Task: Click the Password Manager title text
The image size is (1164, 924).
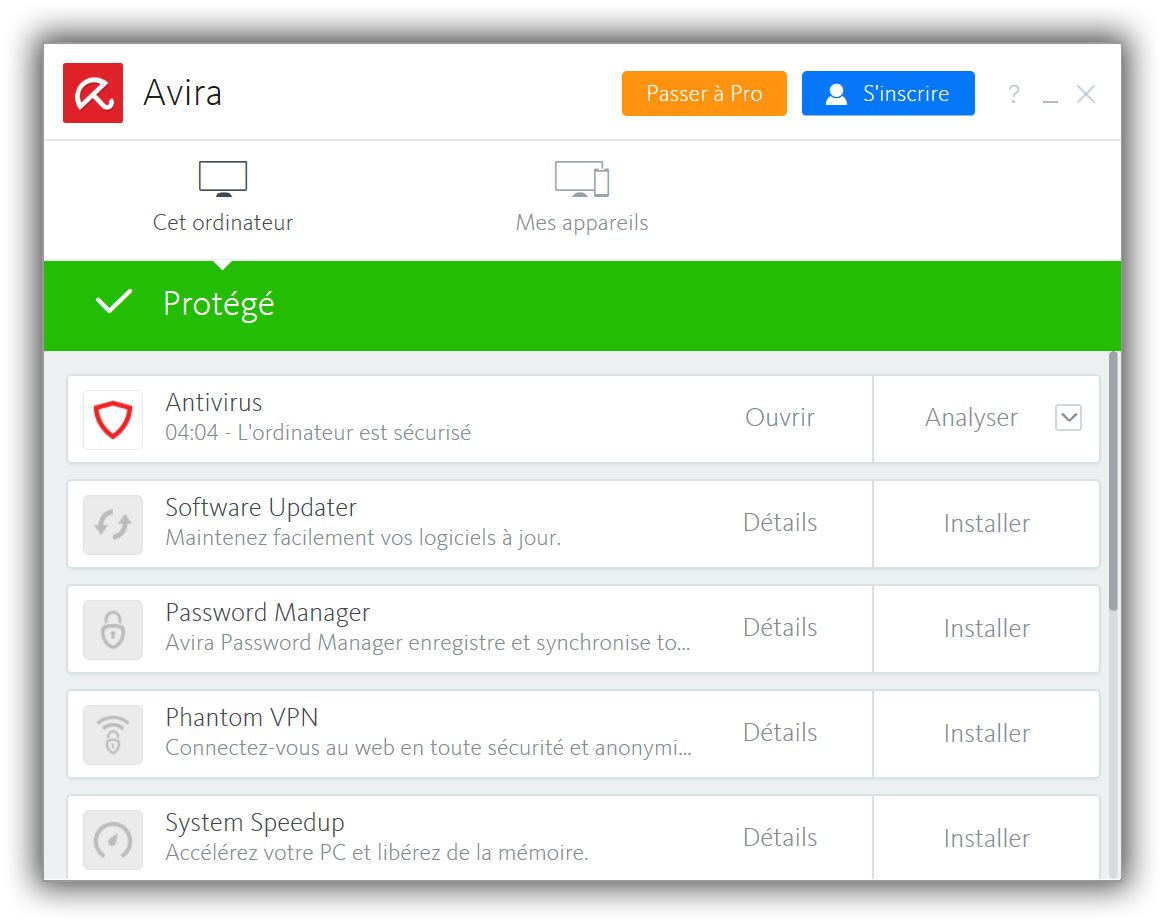Action: (268, 613)
